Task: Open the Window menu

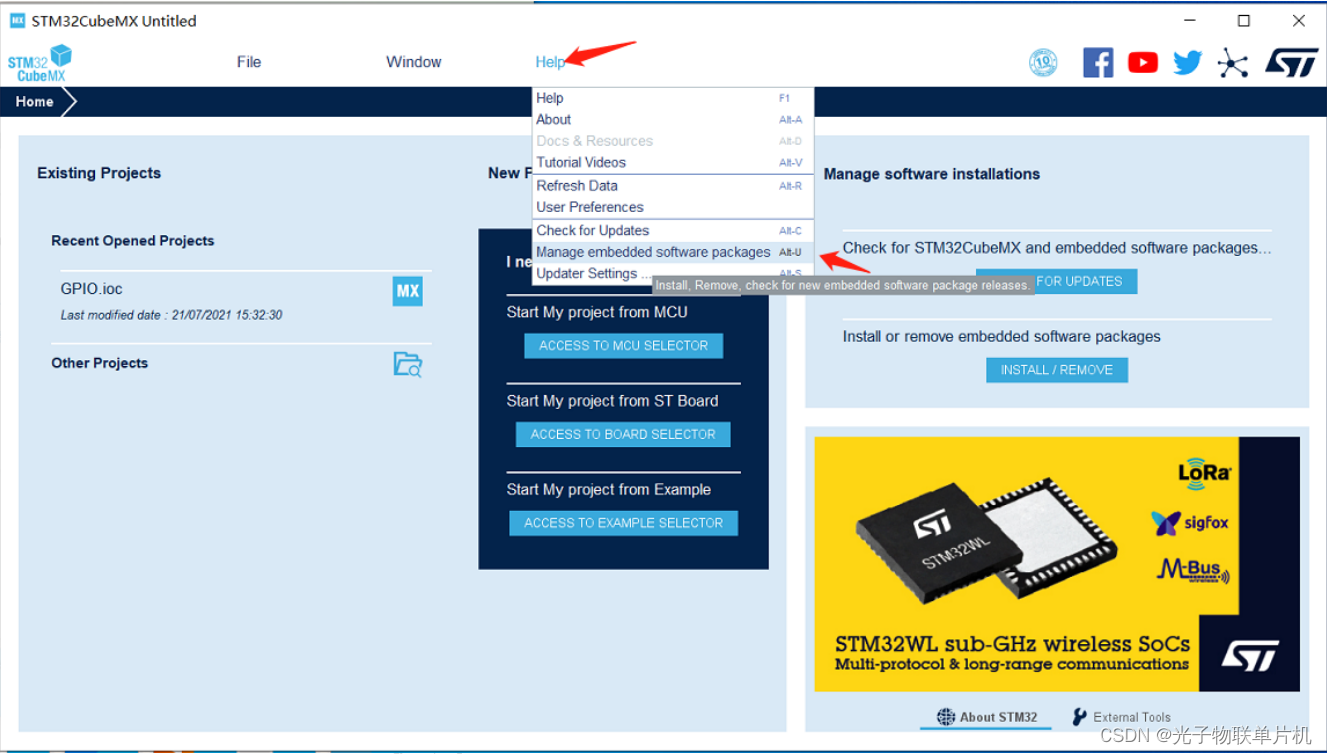Action: pos(414,62)
